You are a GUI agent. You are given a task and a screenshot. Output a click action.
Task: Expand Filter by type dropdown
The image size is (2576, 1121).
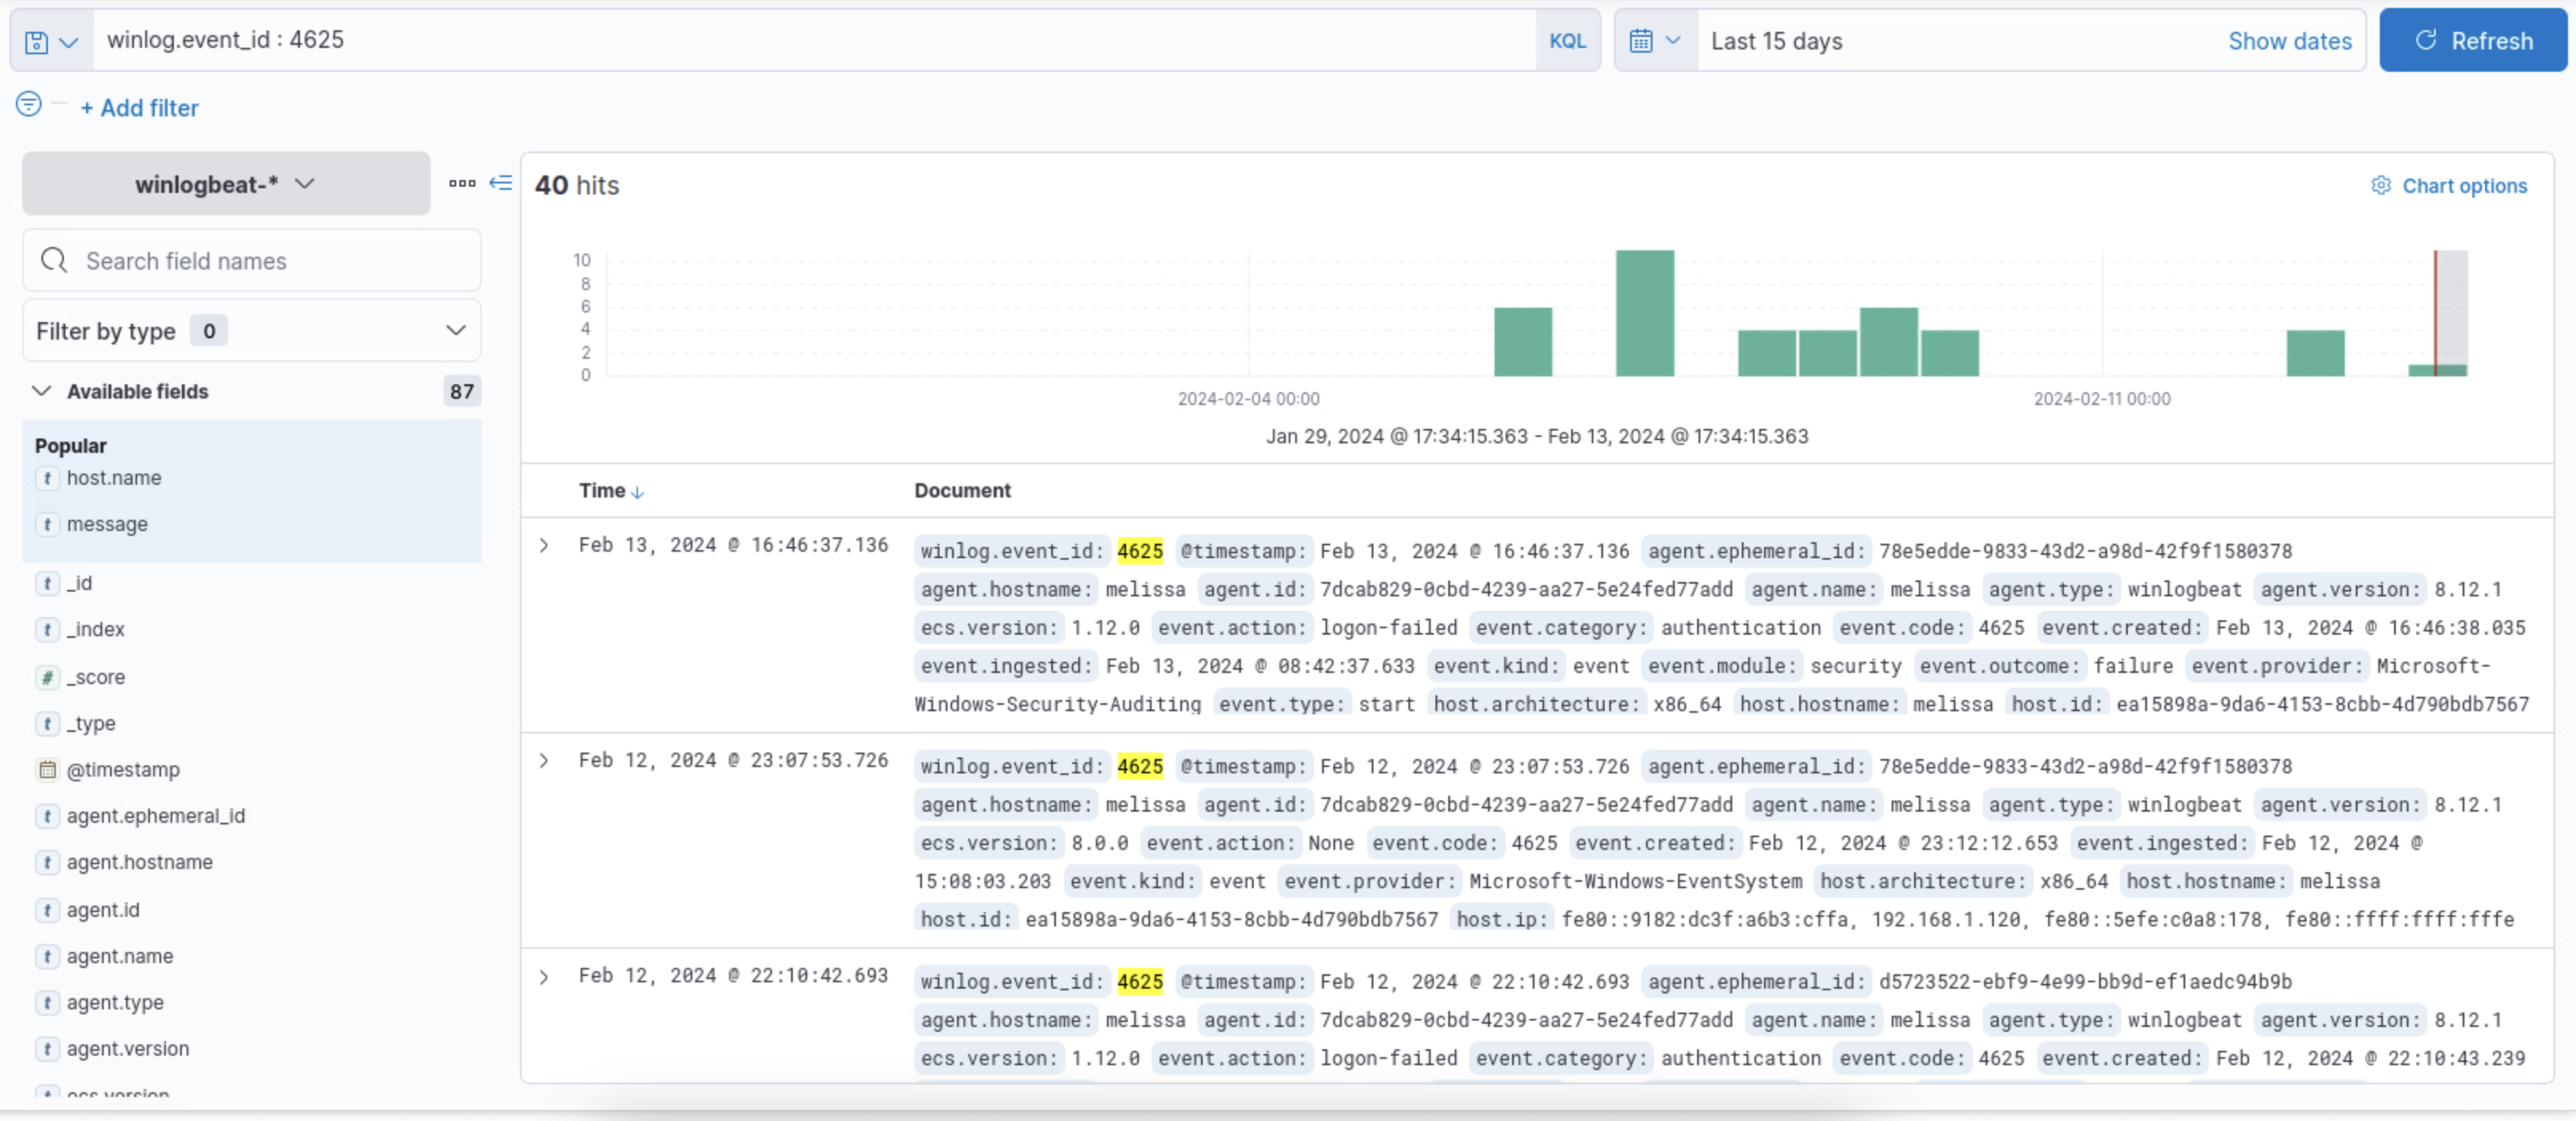click(251, 331)
